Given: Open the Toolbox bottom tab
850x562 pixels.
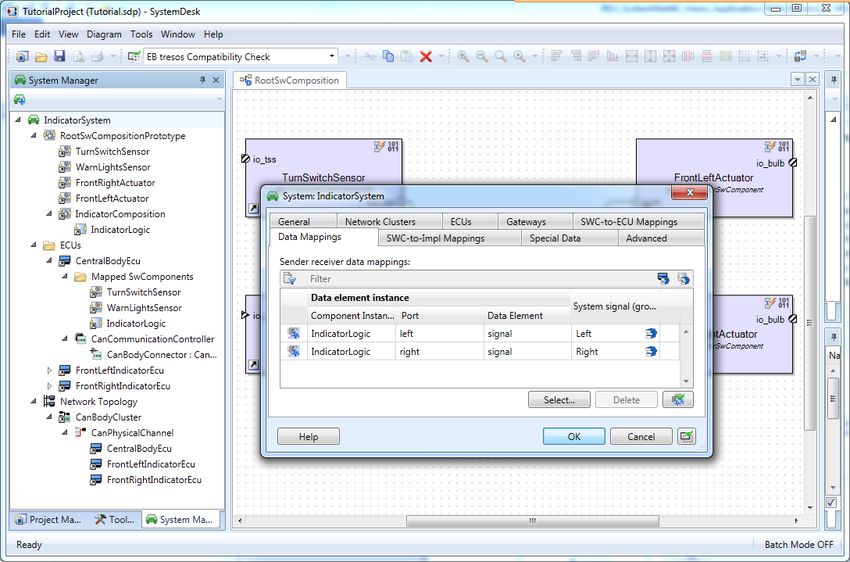Looking at the screenshot, I should (114, 519).
